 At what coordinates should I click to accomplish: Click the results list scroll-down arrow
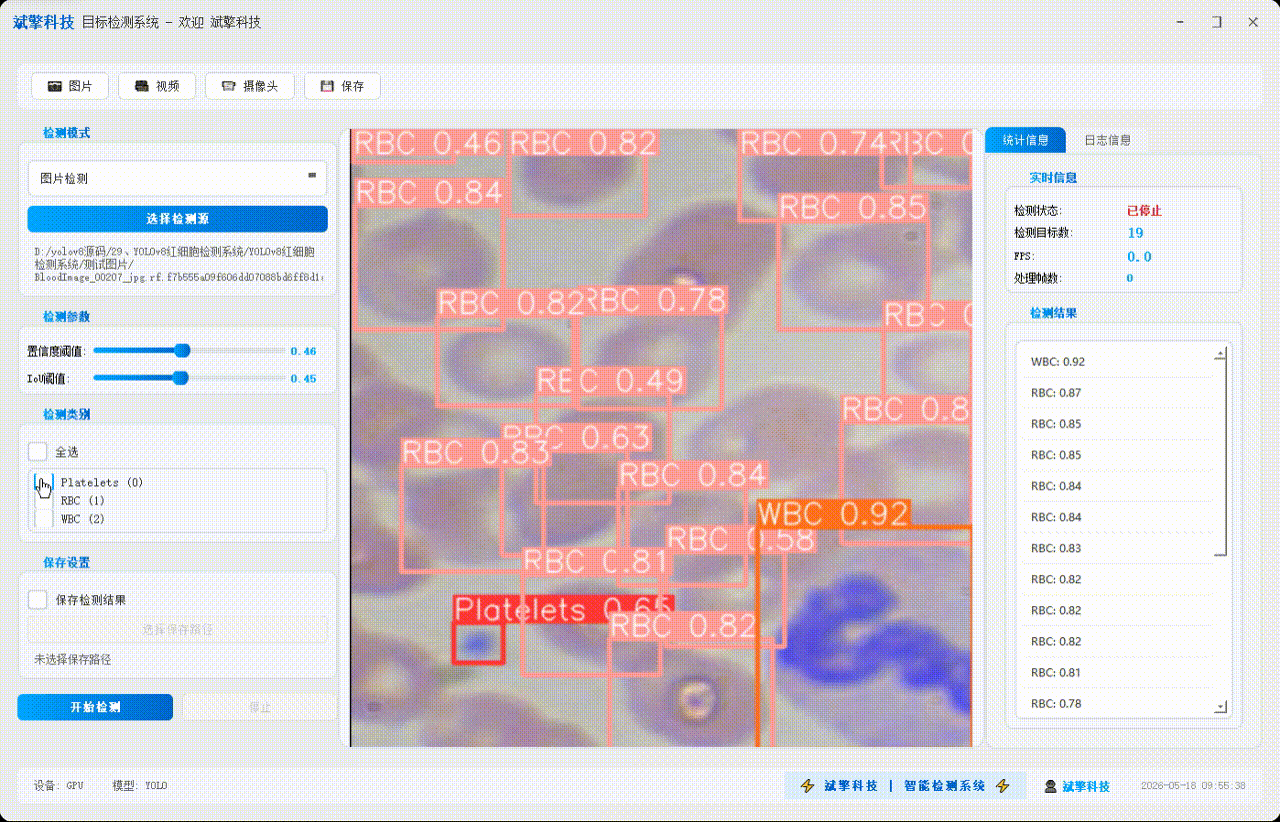pyautogui.click(x=1220, y=707)
